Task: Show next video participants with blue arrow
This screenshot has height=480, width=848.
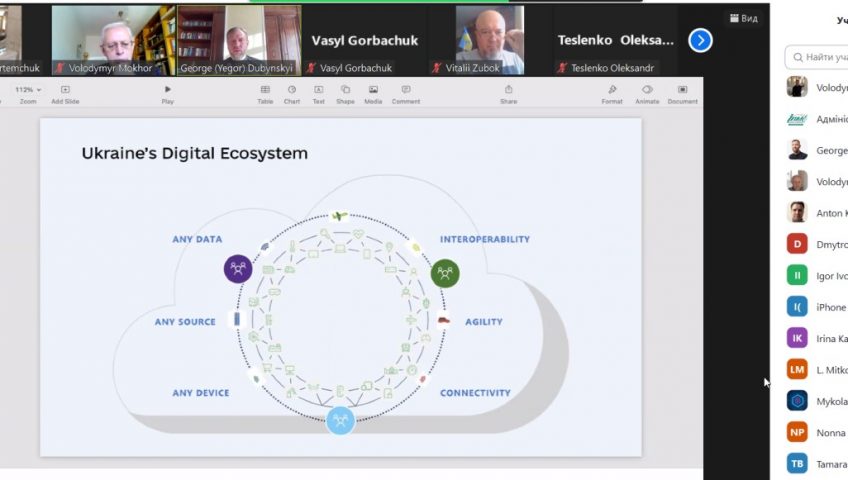Action: (x=700, y=41)
